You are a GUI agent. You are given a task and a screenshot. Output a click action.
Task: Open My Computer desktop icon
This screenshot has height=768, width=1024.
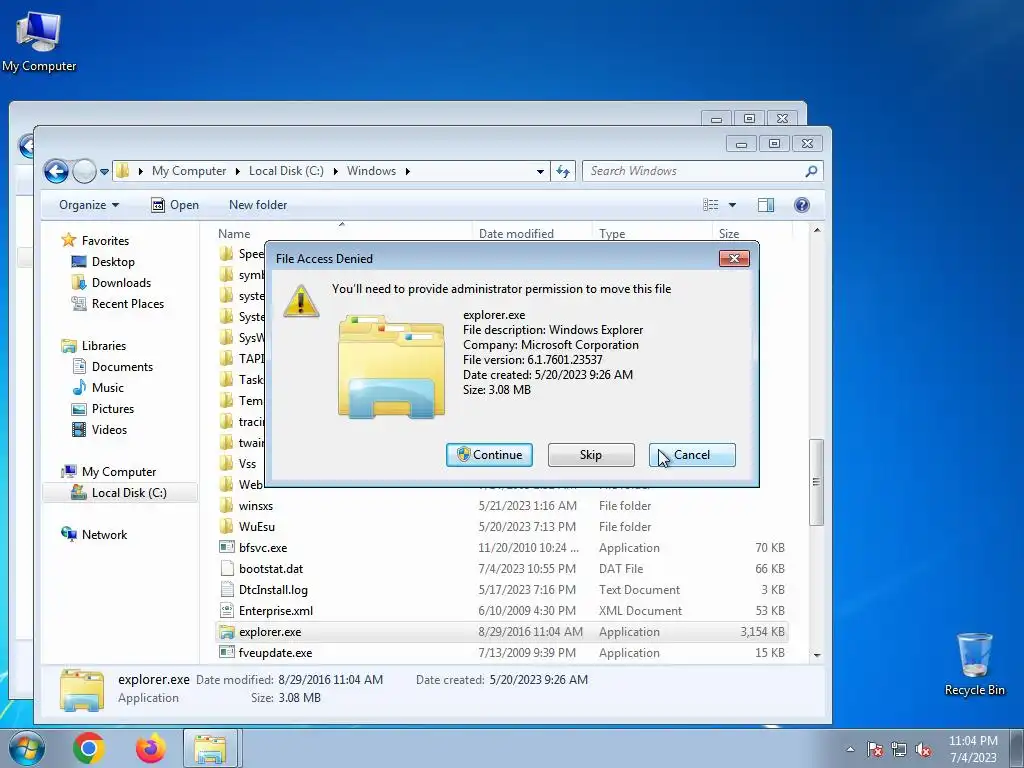pyautogui.click(x=39, y=41)
